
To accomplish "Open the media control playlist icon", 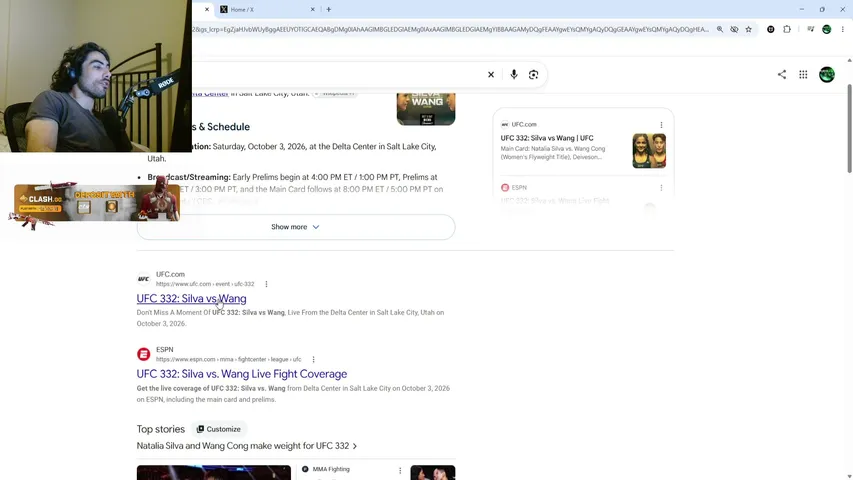I will coord(811,29).
